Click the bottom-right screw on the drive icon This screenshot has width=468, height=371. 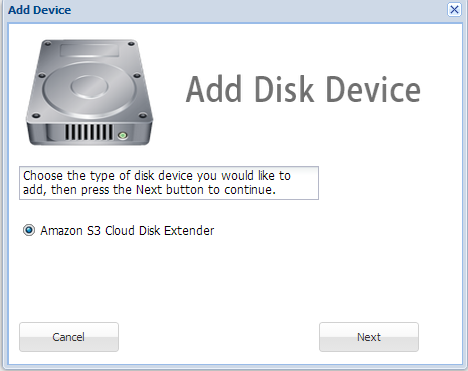click(x=143, y=116)
